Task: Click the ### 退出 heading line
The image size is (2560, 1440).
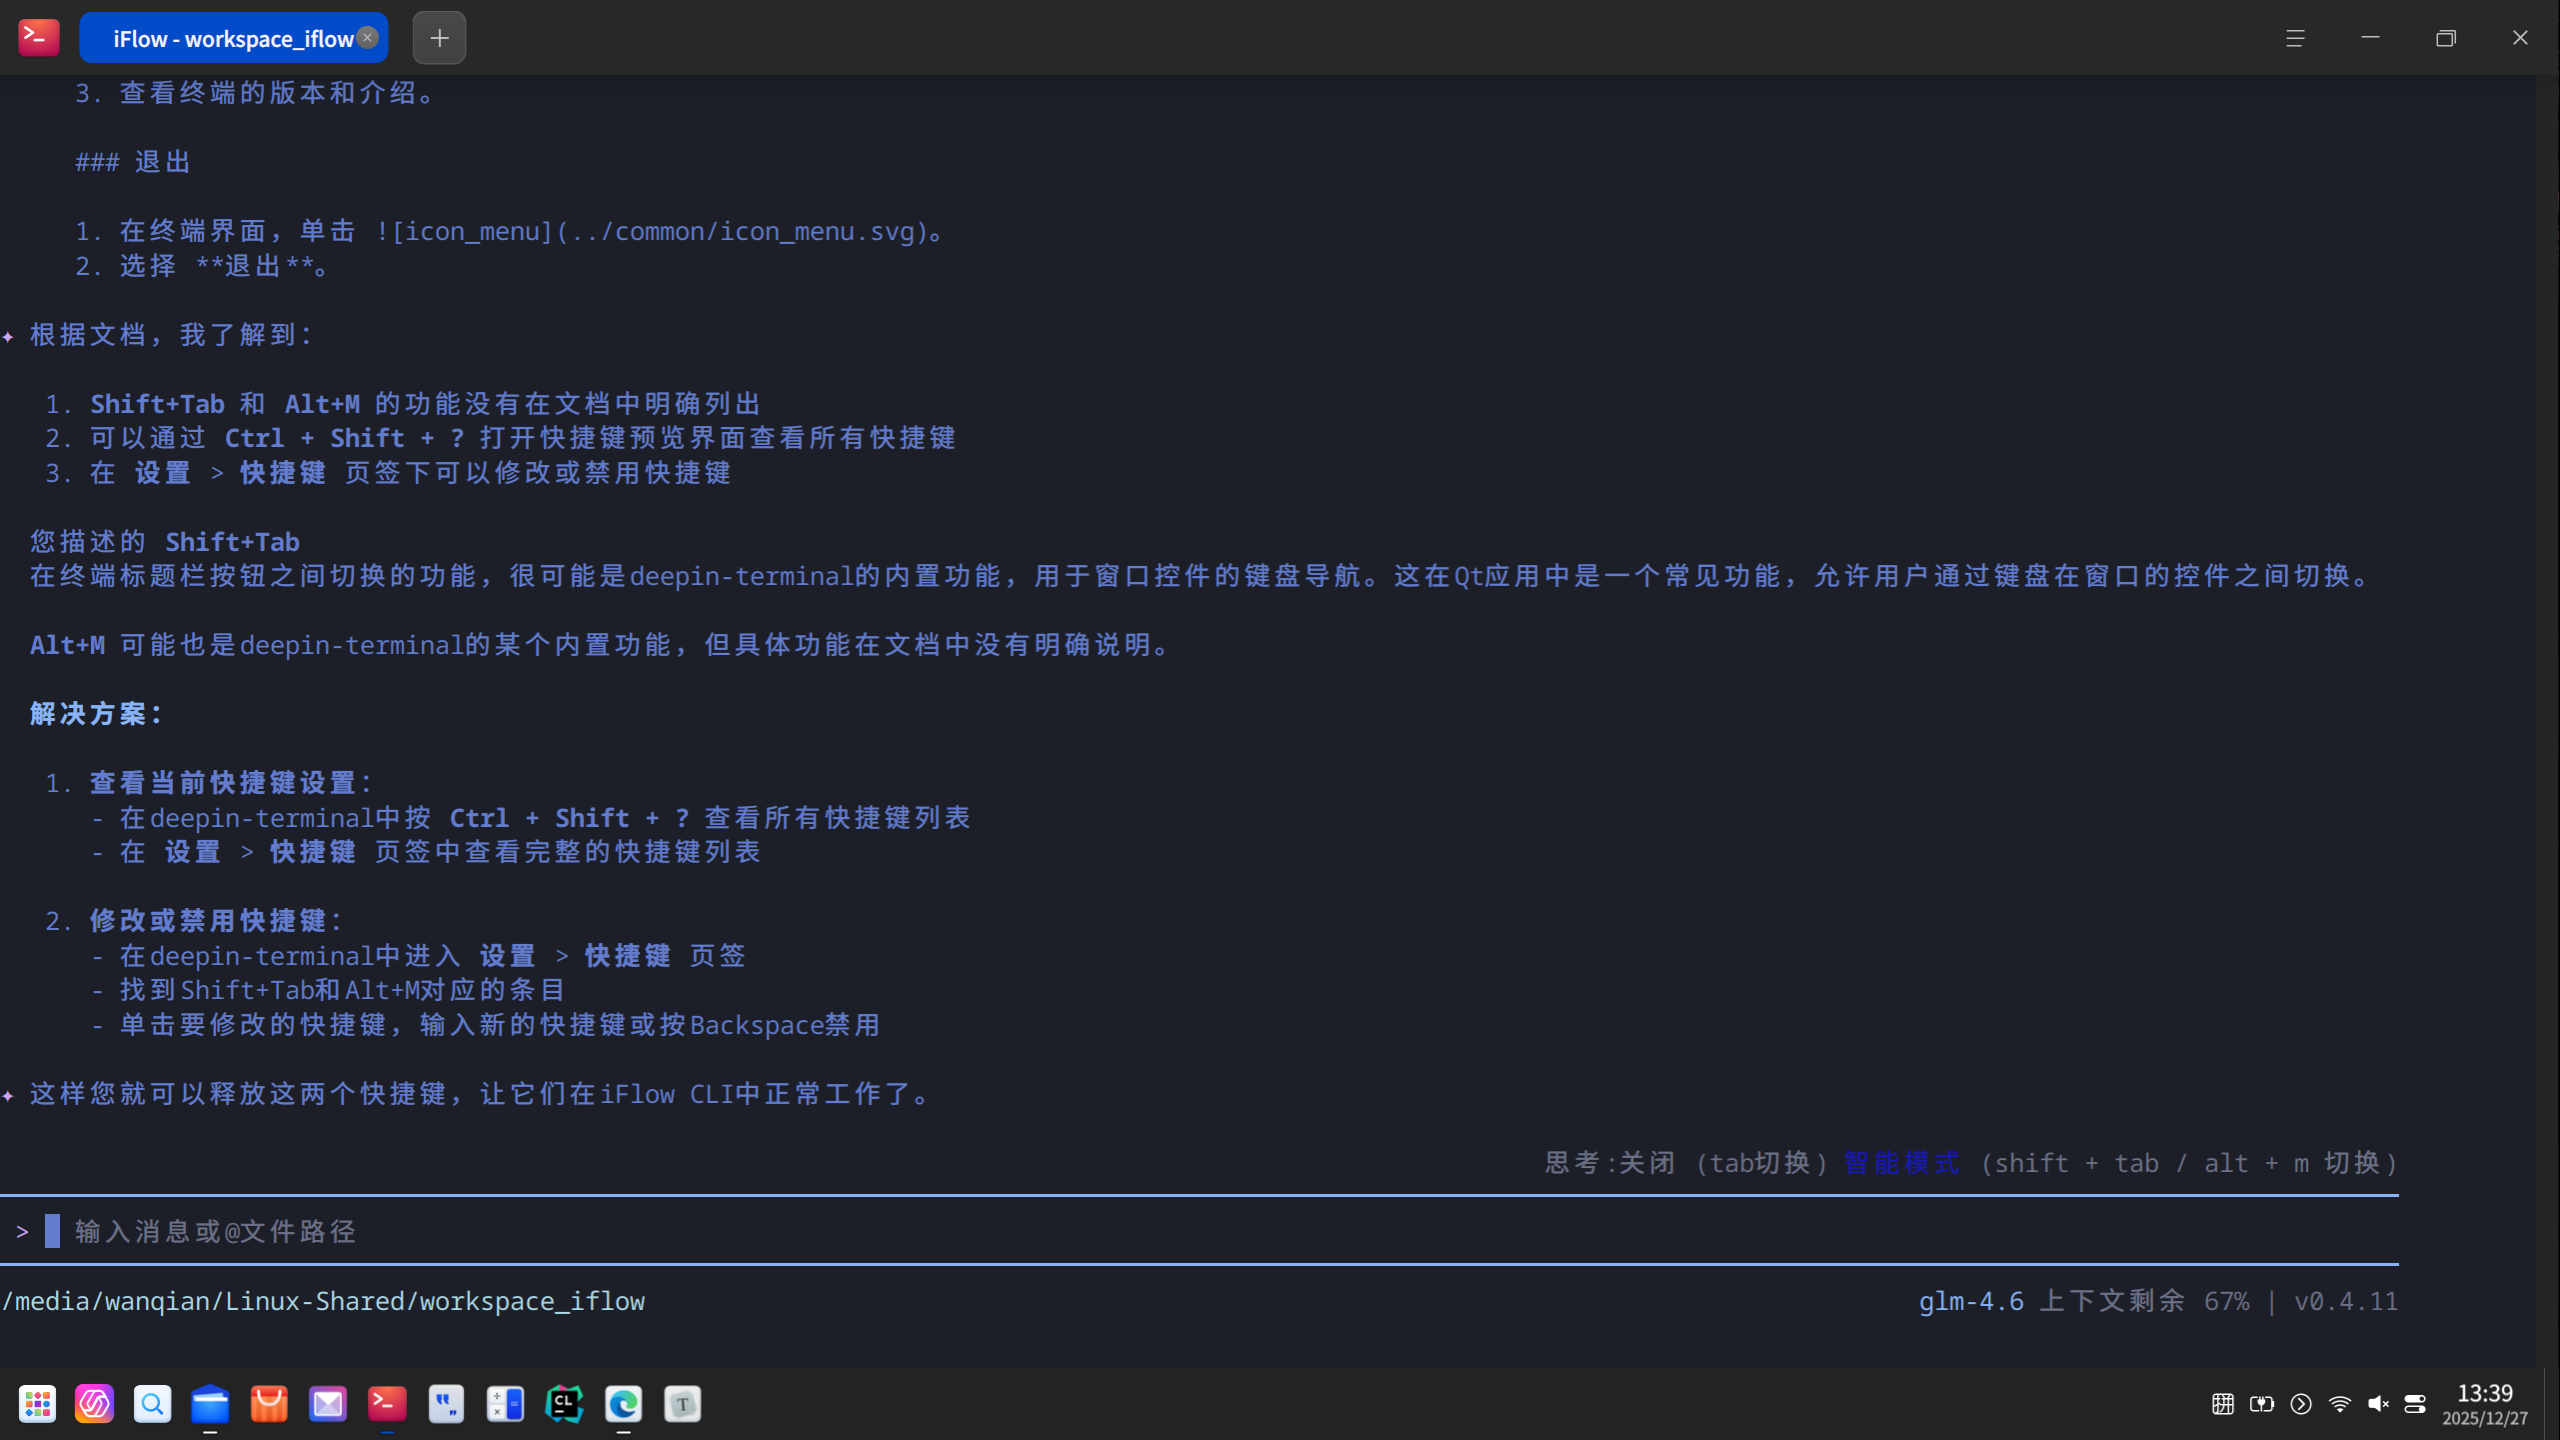Action: (x=133, y=162)
